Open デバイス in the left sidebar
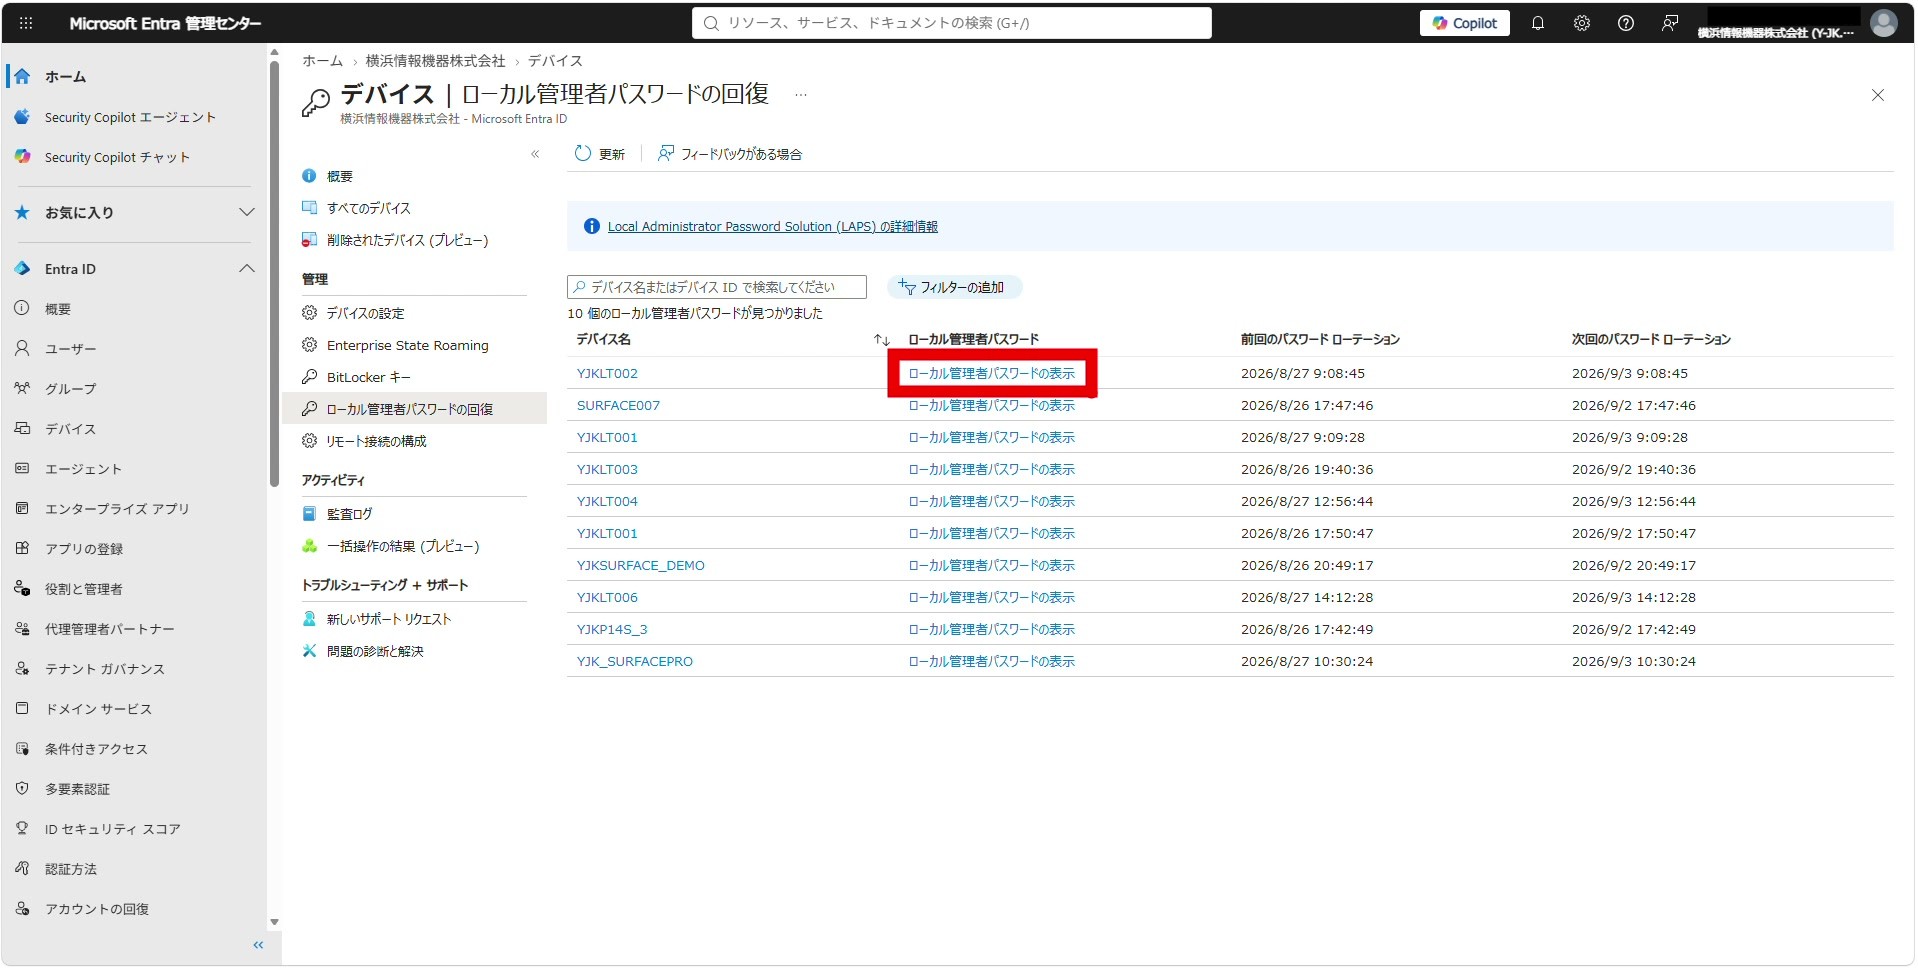This screenshot has height=968, width=1918. 70,429
